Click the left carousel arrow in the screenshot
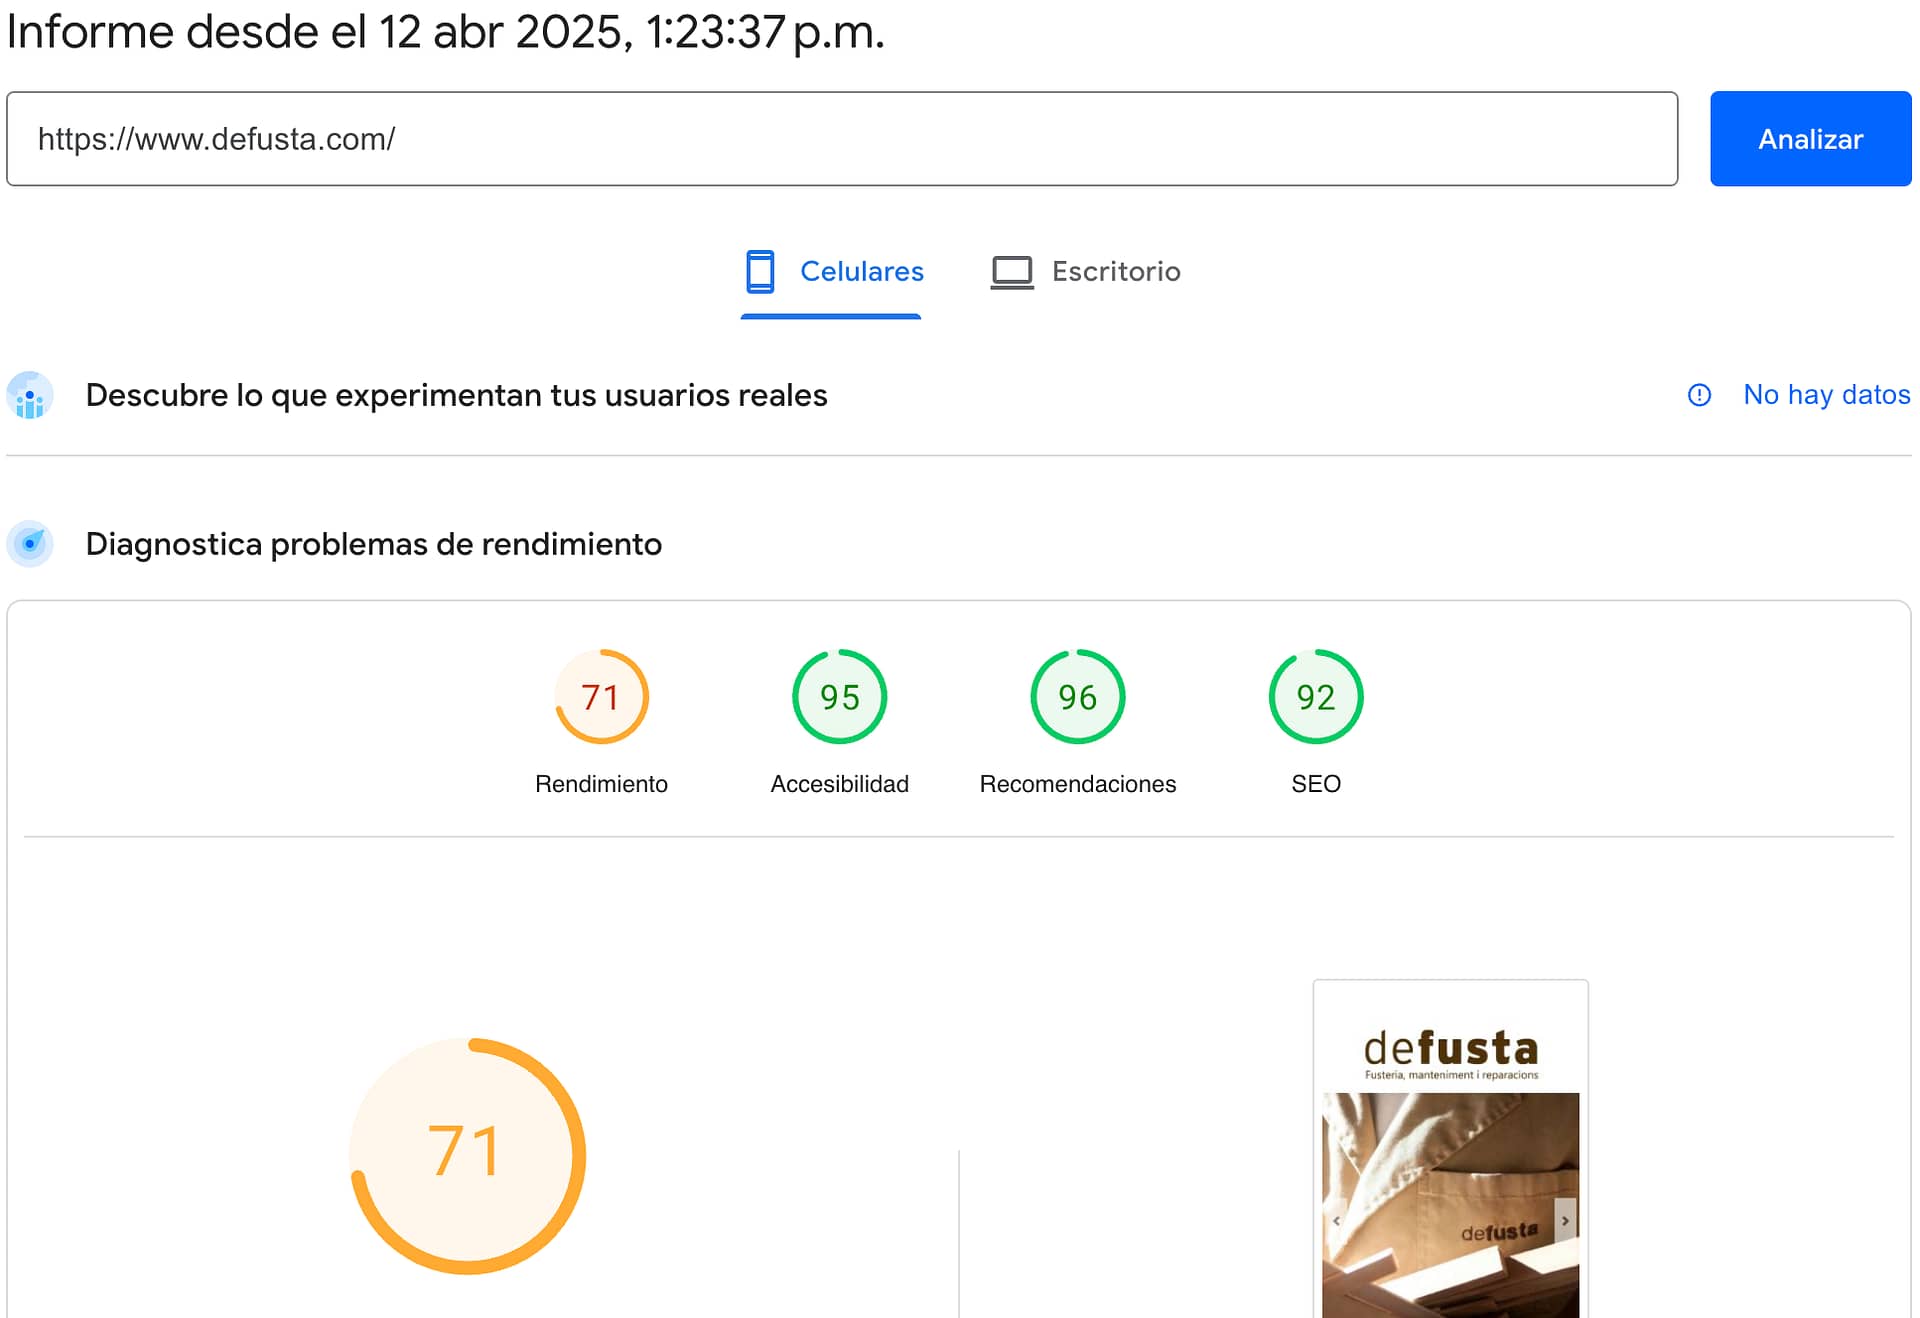 coord(1336,1221)
